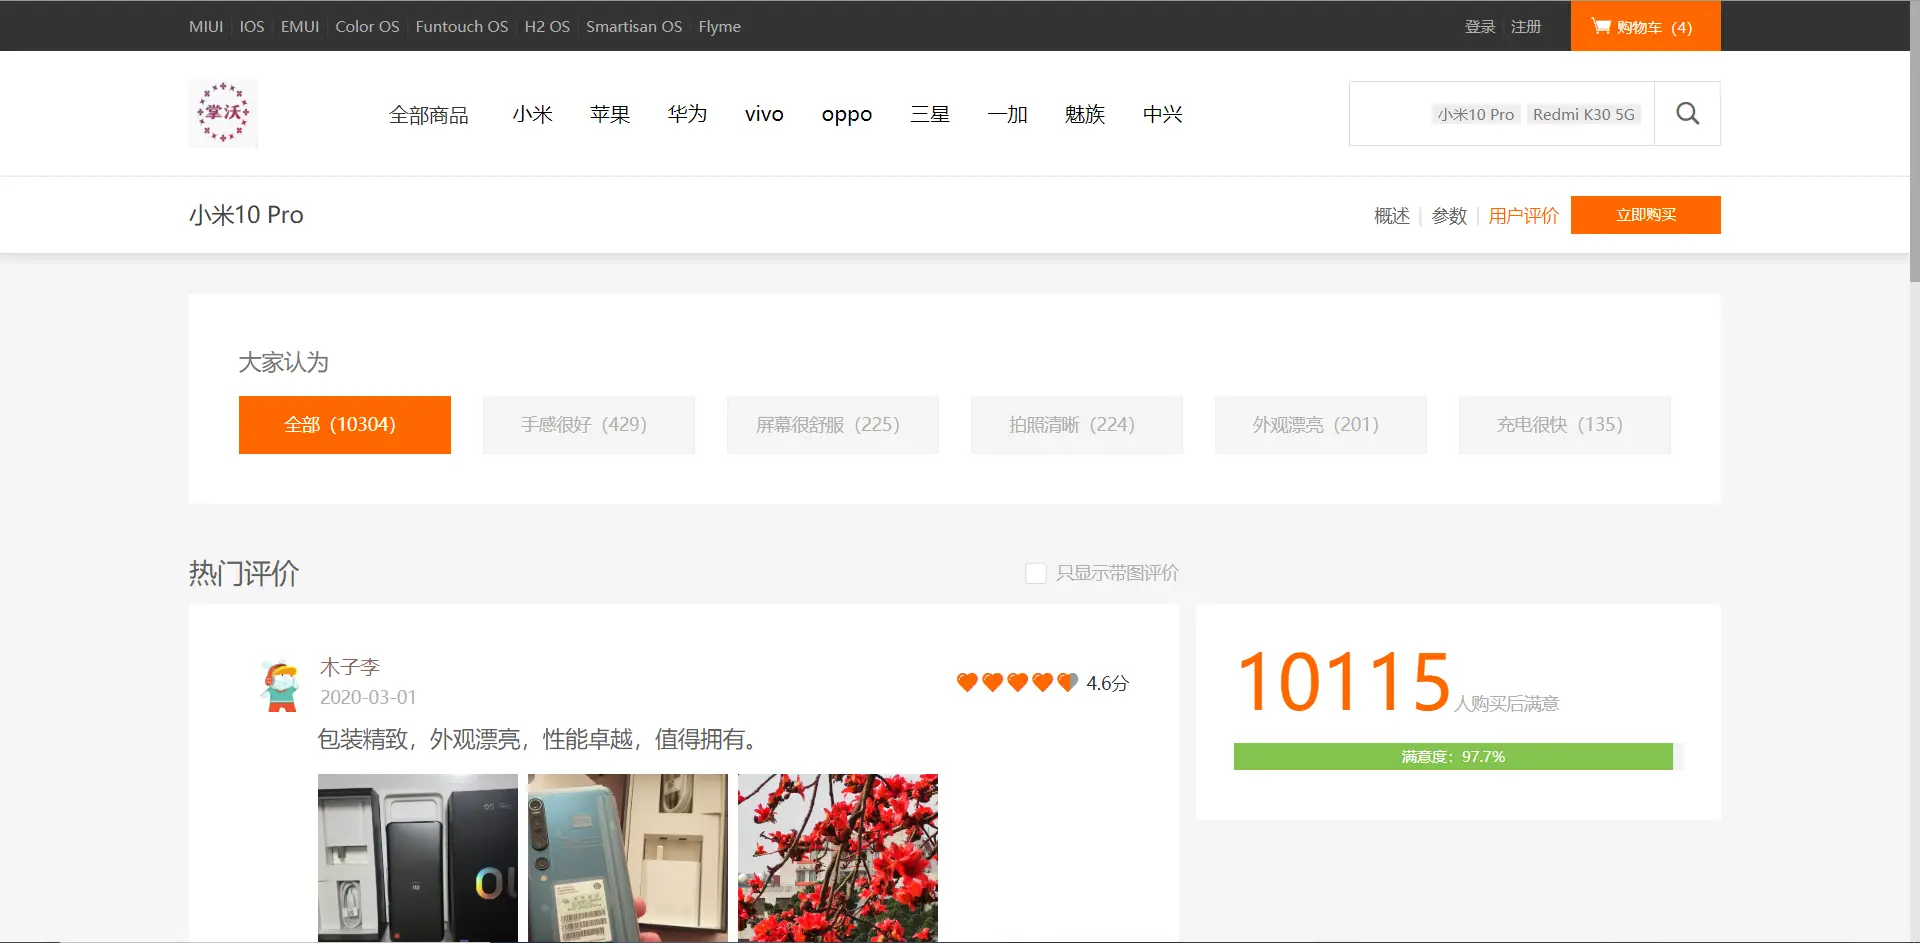Open the shopping cart icon
This screenshot has height=943, width=1920.
tap(1601, 26)
